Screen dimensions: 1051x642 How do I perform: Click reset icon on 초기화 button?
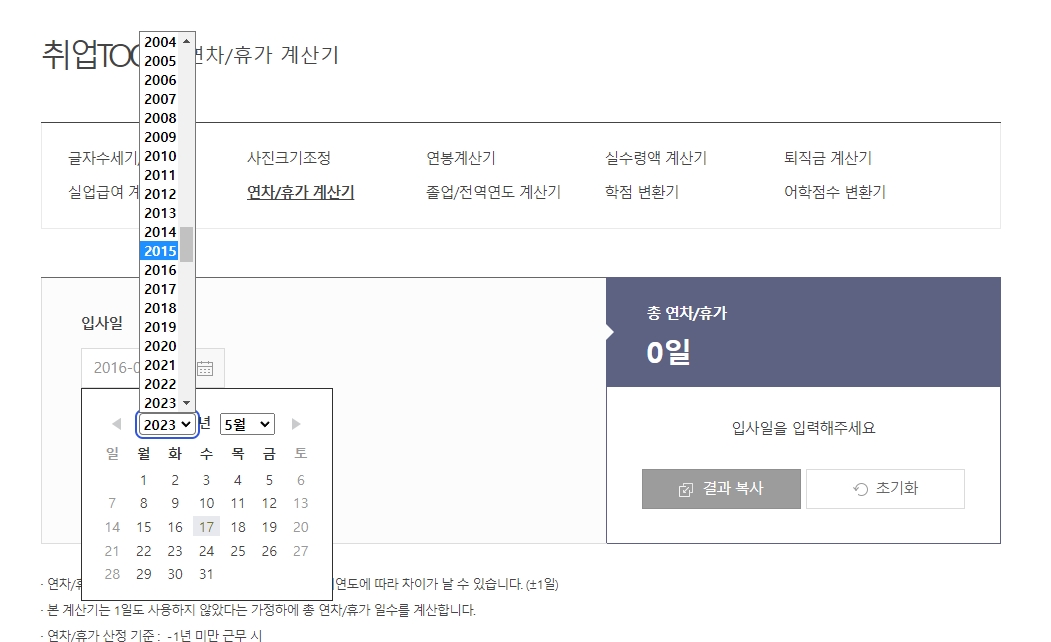point(857,488)
